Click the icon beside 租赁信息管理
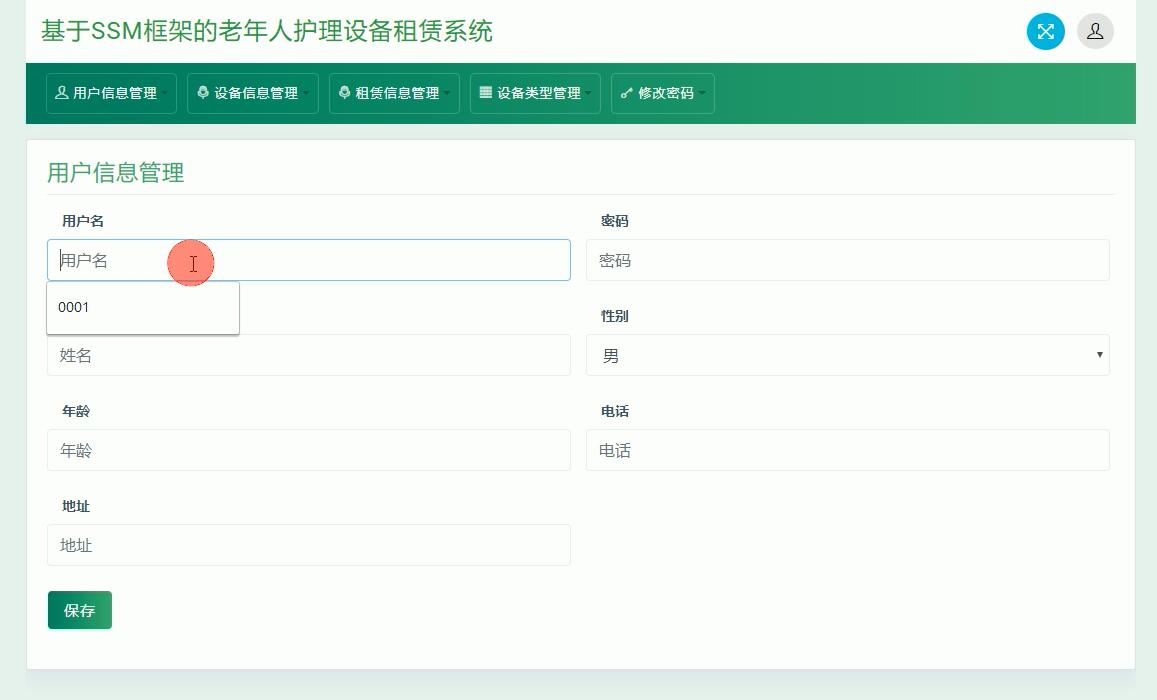 (x=344, y=92)
